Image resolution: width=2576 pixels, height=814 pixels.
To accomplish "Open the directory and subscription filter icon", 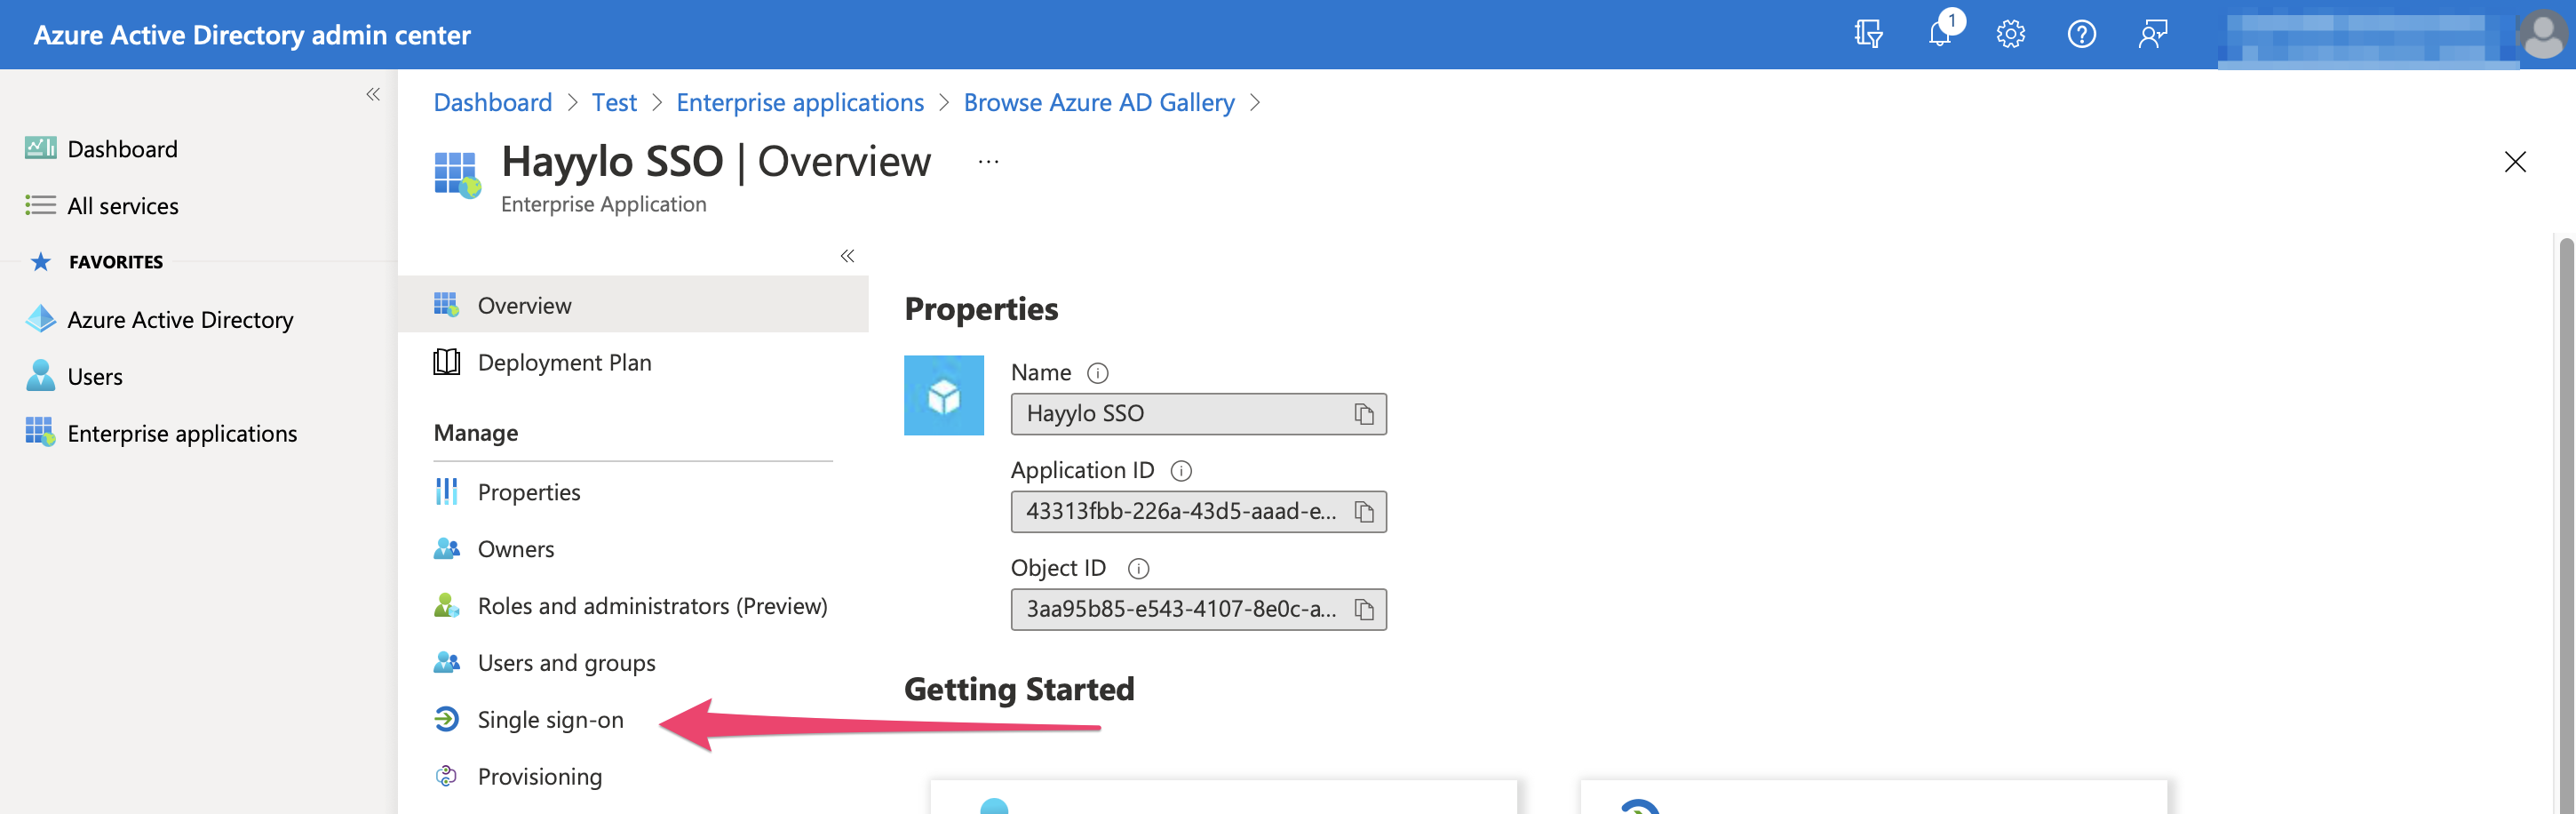I will (x=1868, y=35).
